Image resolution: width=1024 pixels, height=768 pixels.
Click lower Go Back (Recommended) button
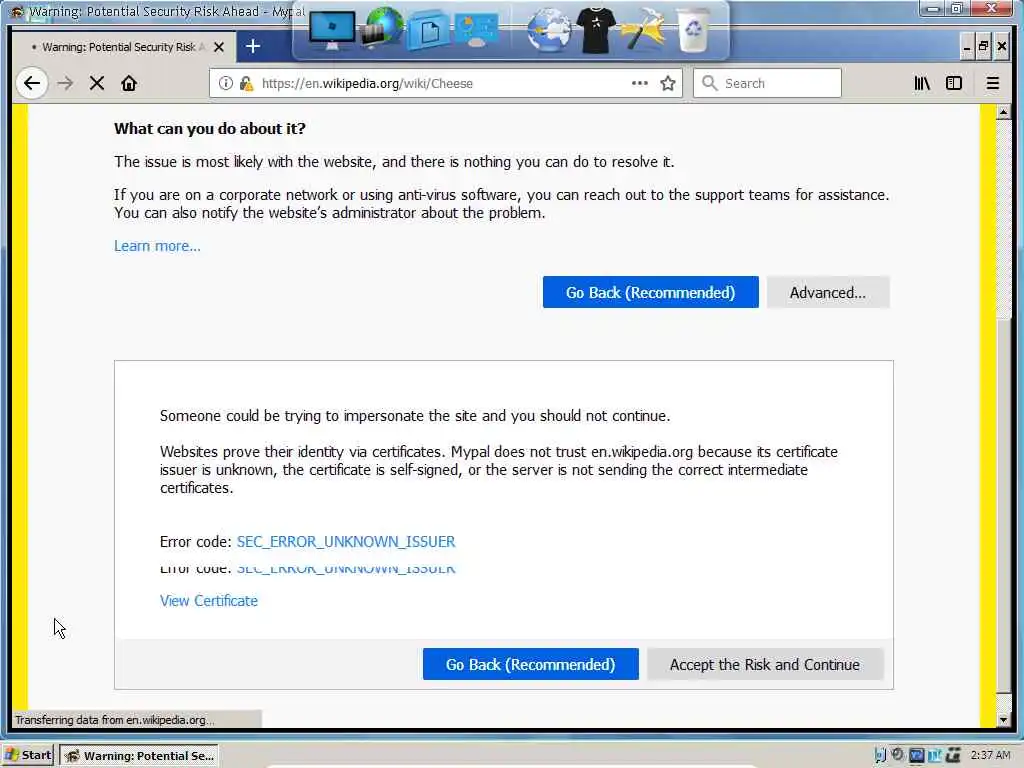(x=531, y=664)
